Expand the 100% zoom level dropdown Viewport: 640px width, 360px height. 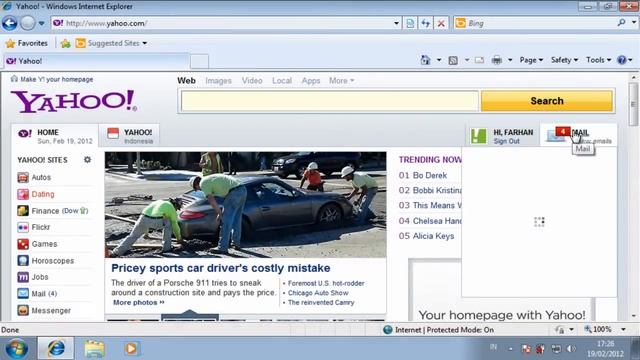pyautogui.click(x=623, y=329)
